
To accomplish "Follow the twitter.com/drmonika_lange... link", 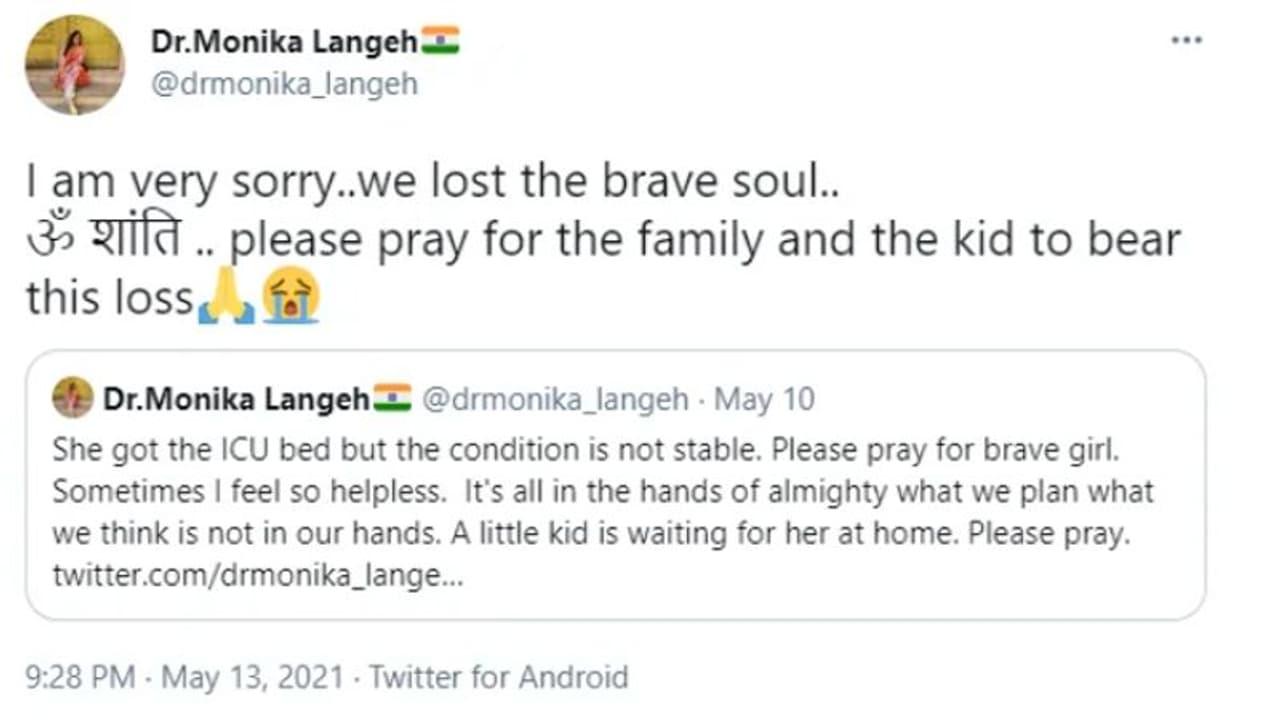I will click(258, 577).
